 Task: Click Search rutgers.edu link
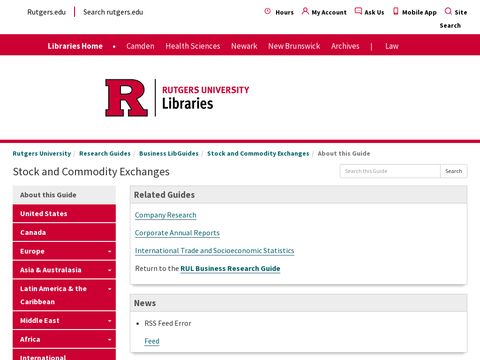click(113, 12)
